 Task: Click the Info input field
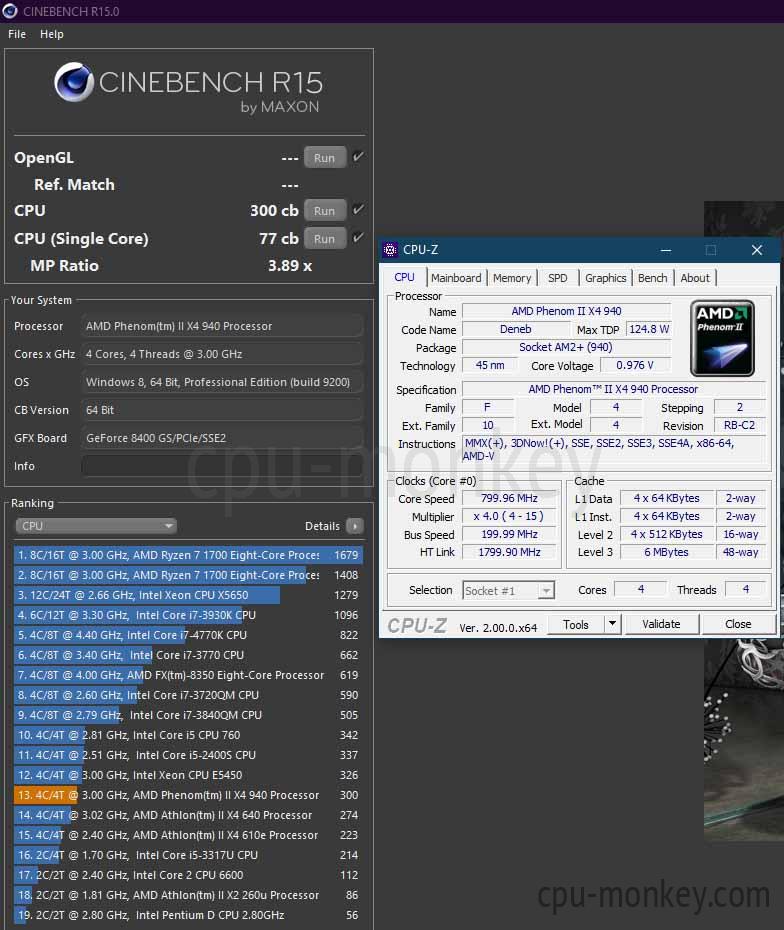pos(222,466)
